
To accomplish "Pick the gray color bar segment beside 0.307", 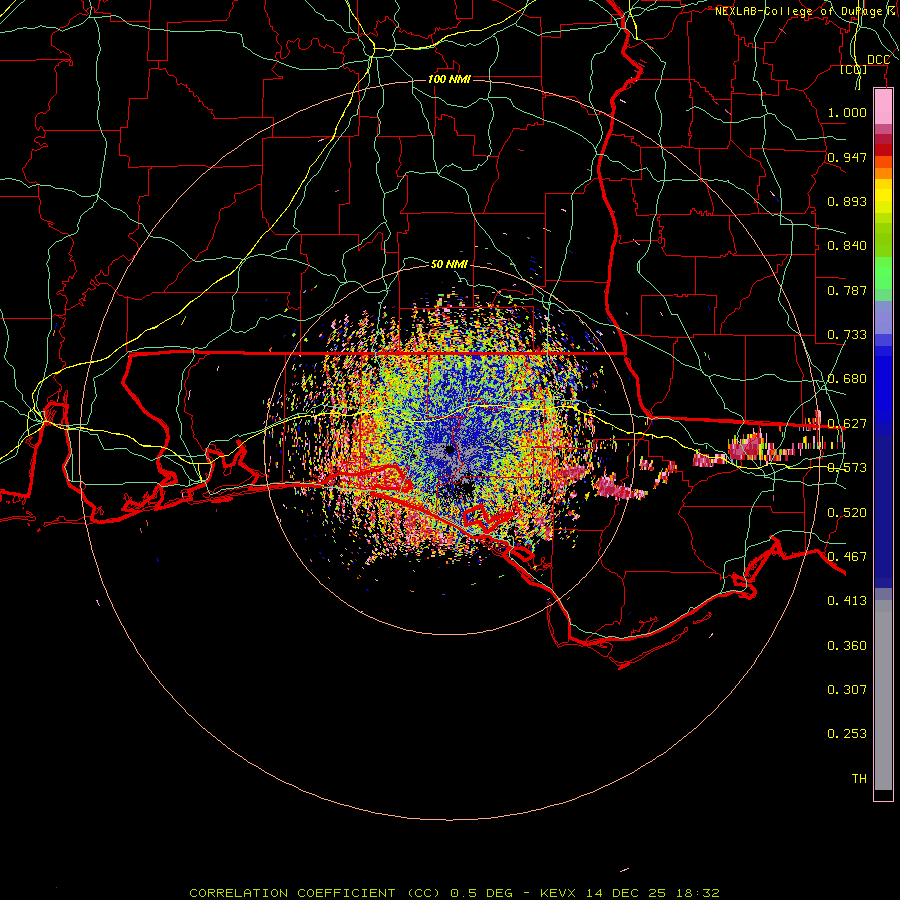I will pyautogui.click(x=883, y=695).
